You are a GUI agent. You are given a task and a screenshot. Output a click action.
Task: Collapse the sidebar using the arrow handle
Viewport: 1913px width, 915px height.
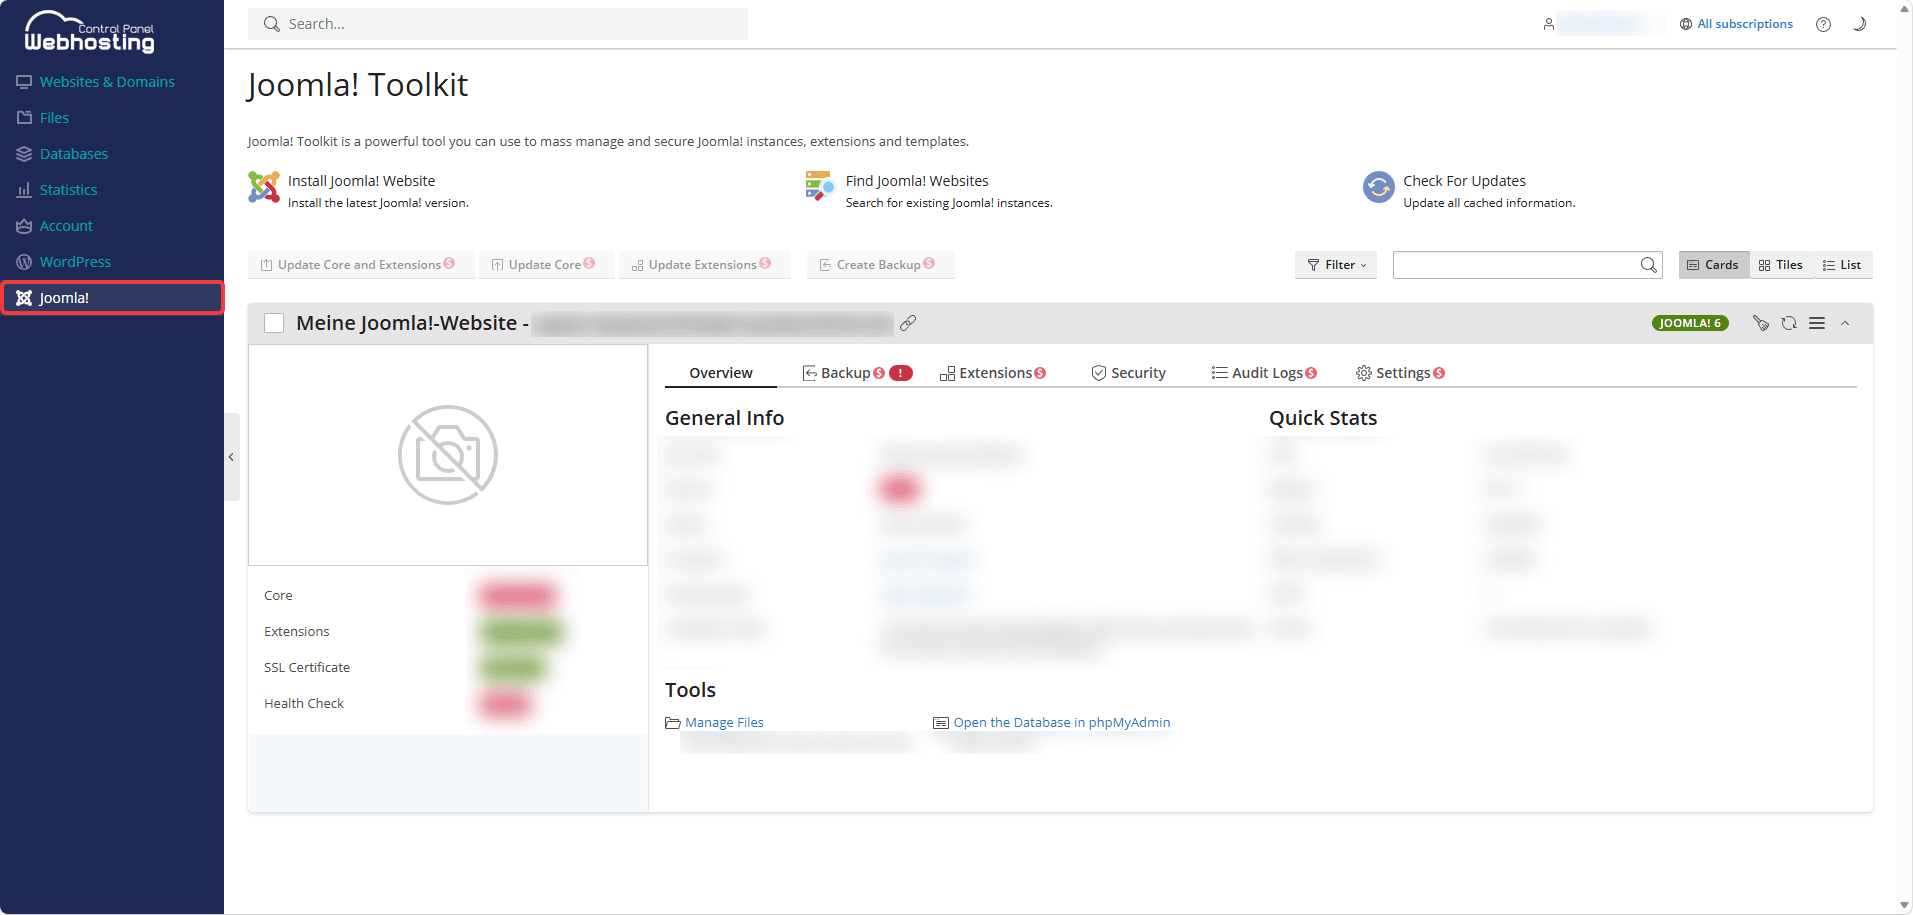tap(231, 457)
